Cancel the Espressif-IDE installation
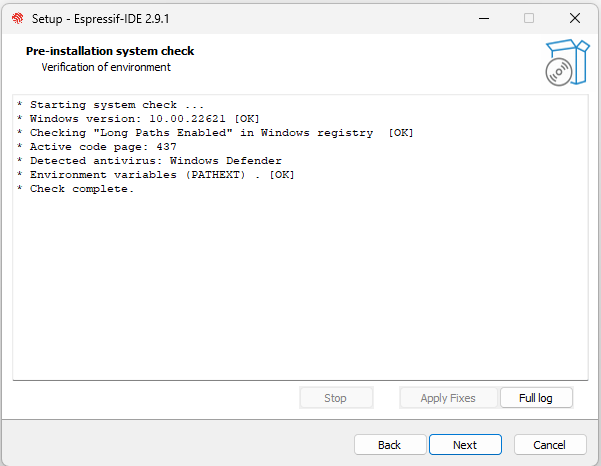Viewport: 601px width, 466px height. tap(550, 445)
